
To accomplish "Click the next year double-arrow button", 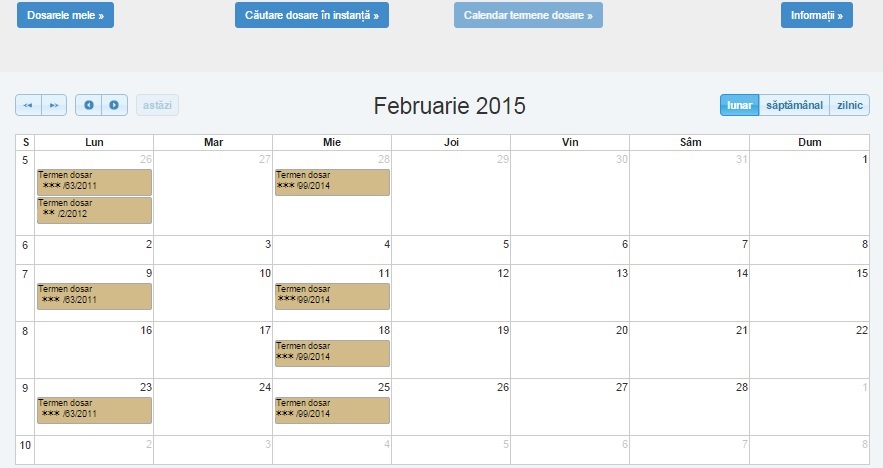I will (54, 105).
